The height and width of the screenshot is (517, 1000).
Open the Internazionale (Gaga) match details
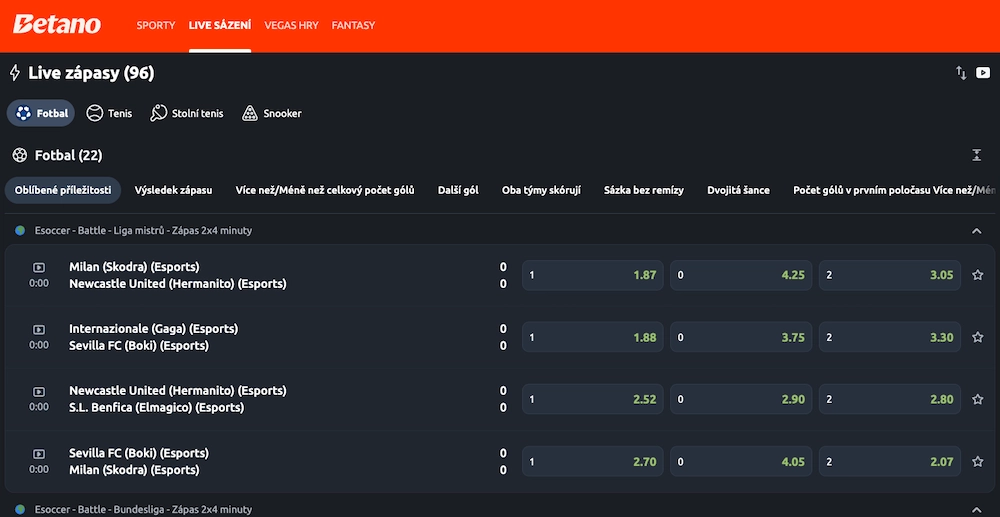(153, 329)
